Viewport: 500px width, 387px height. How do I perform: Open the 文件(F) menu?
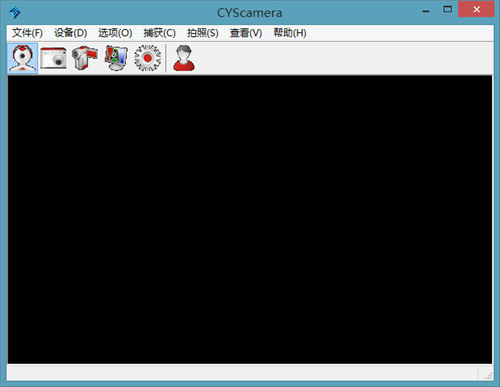point(27,33)
